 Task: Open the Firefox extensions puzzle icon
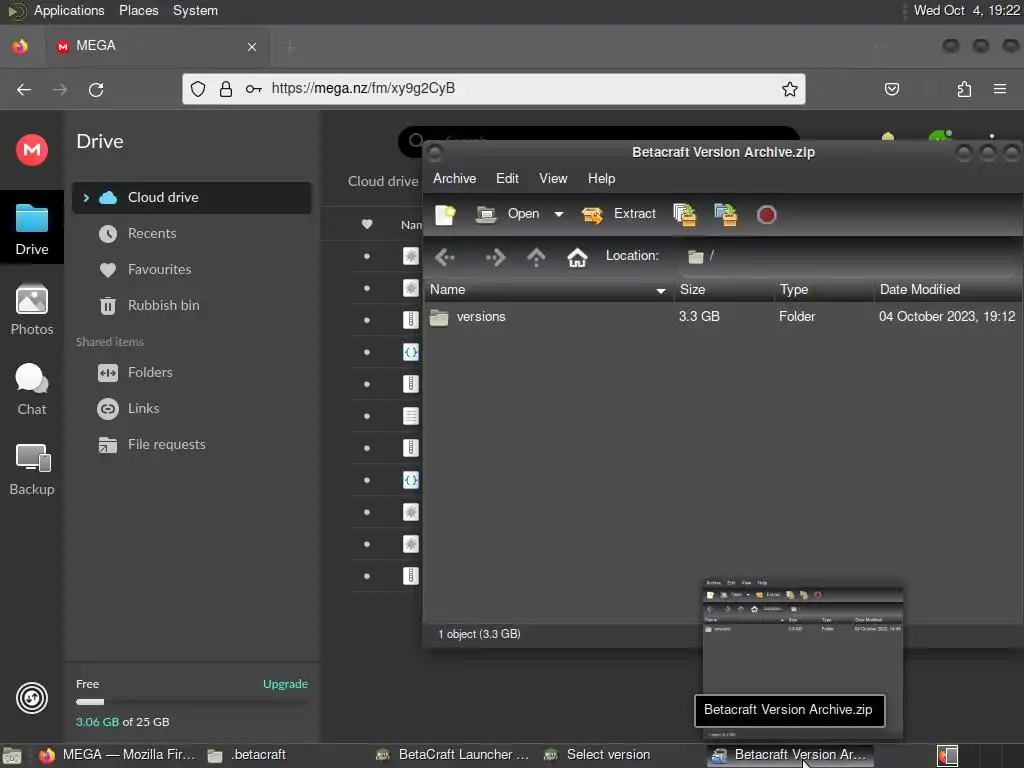point(964,89)
